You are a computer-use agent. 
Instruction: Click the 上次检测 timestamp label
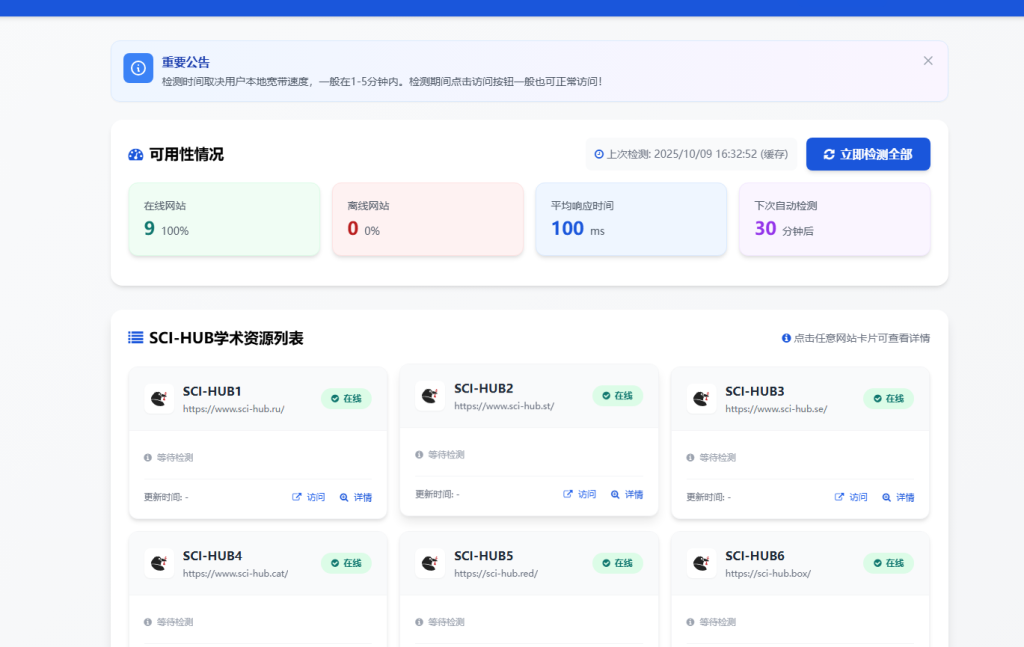point(691,155)
